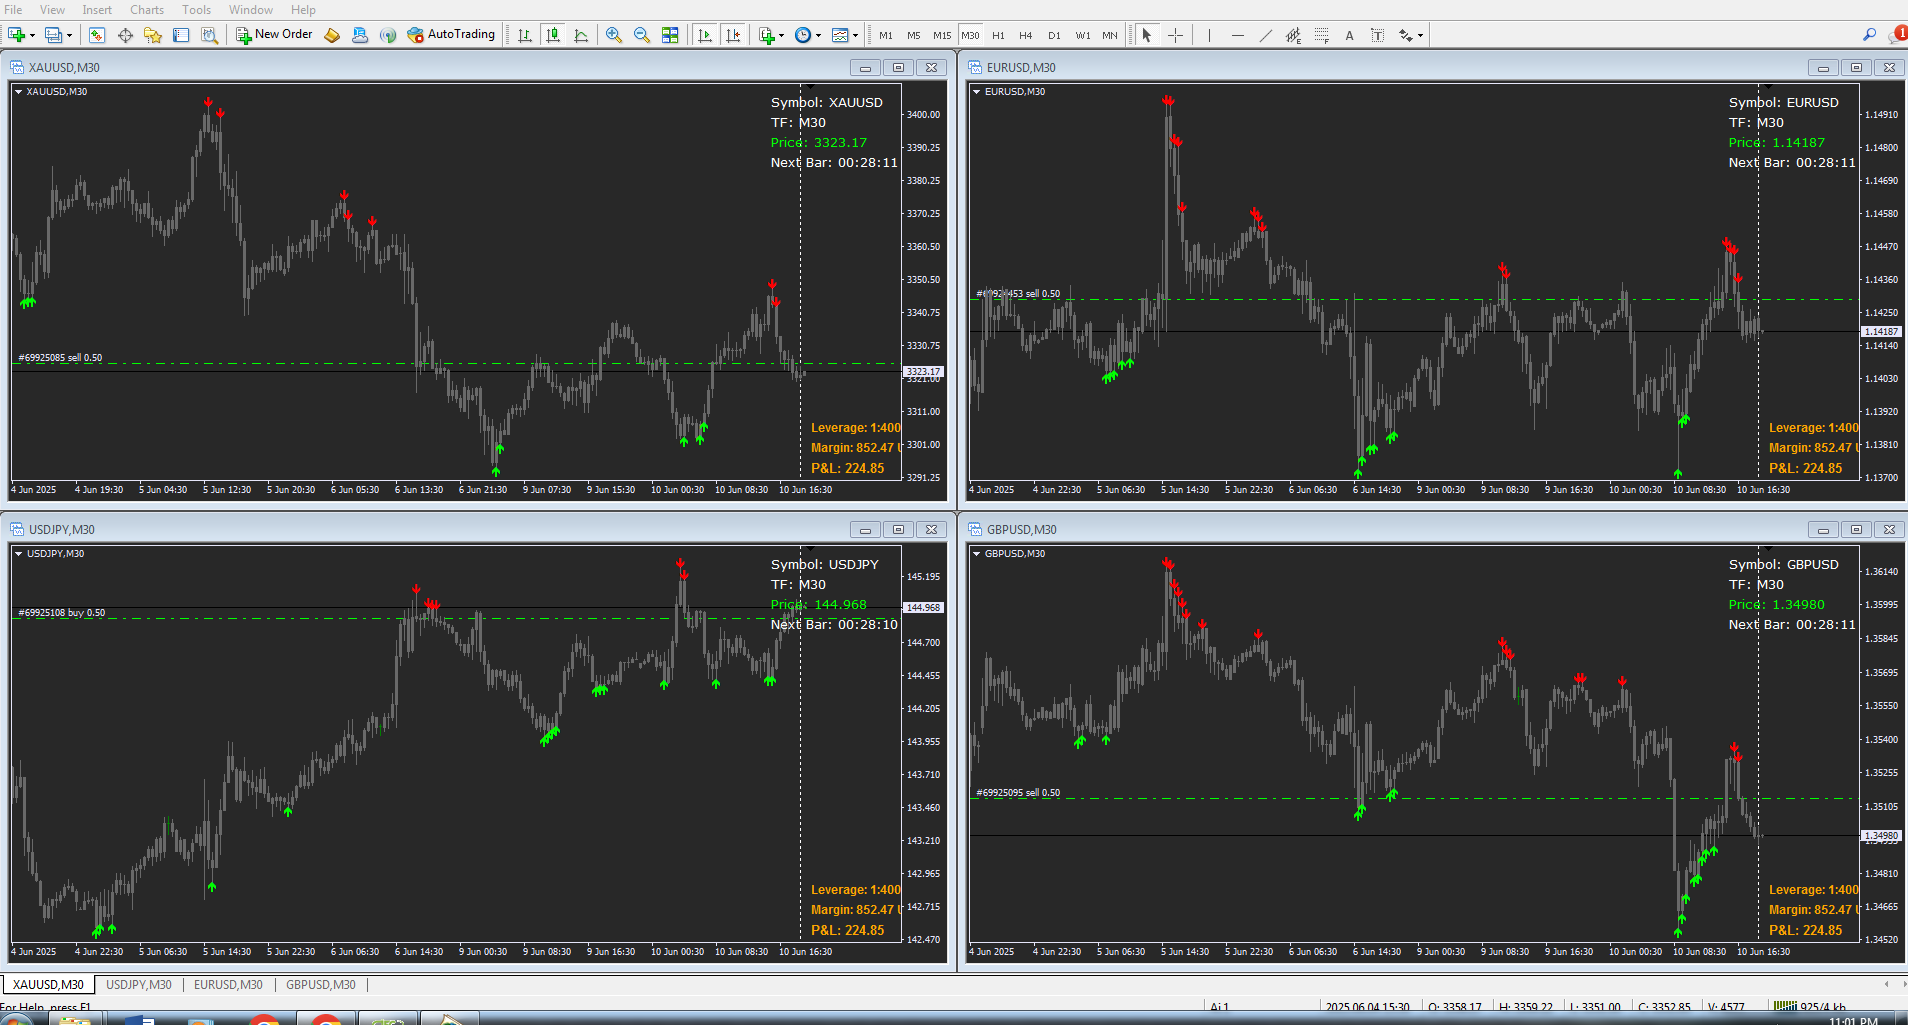
Task: Open MetaEditor yellow book icon
Action: (x=332, y=35)
